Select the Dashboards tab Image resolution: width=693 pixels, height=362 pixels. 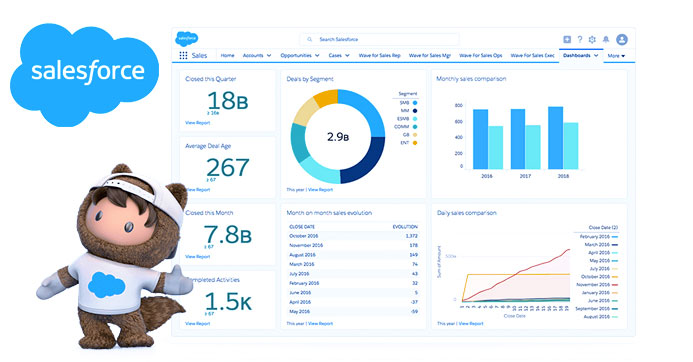(x=577, y=56)
